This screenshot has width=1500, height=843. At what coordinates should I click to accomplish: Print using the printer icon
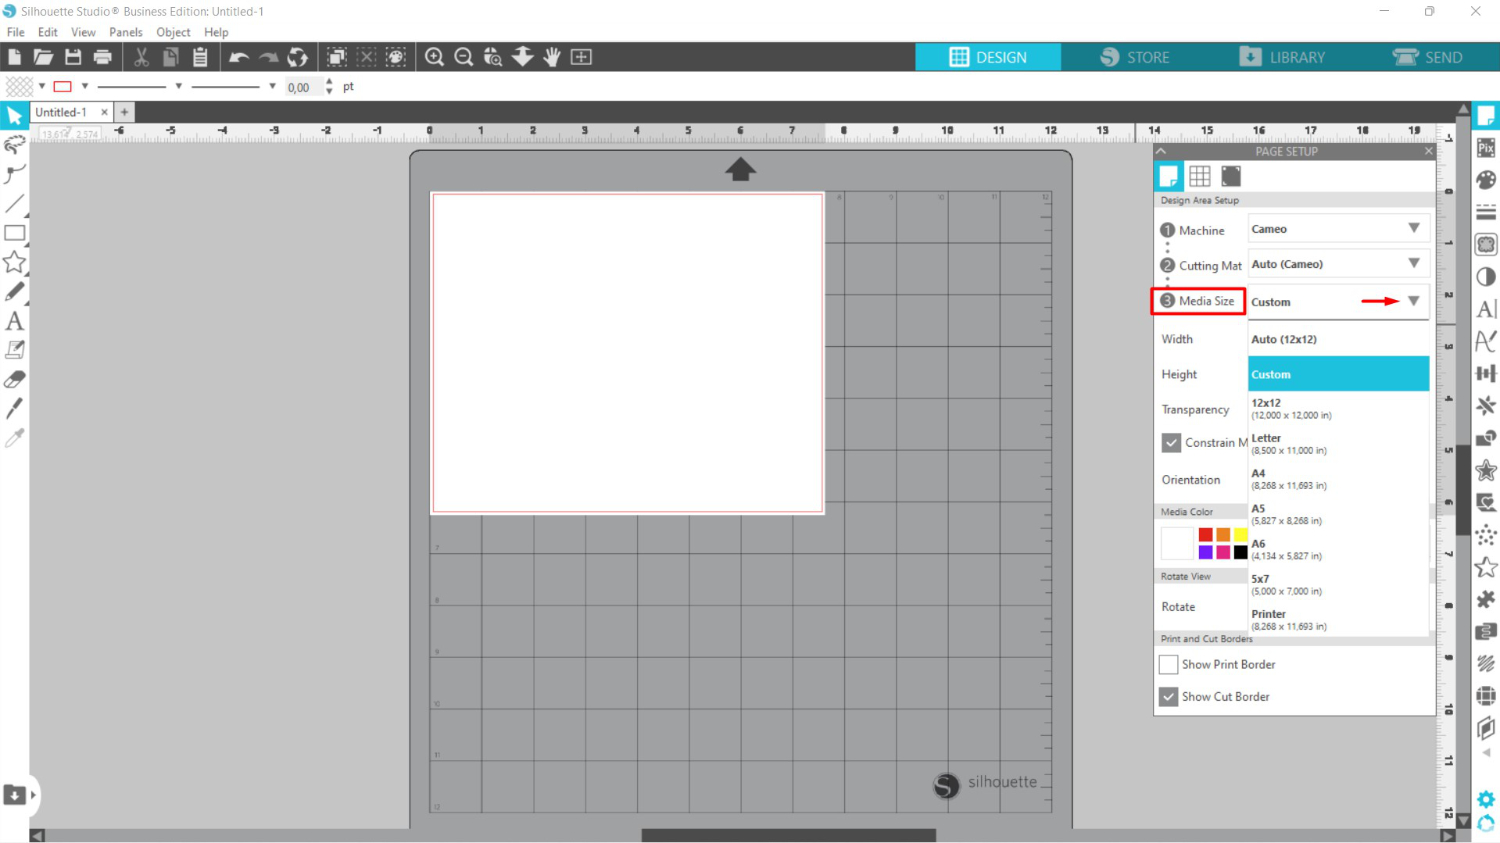tap(102, 57)
